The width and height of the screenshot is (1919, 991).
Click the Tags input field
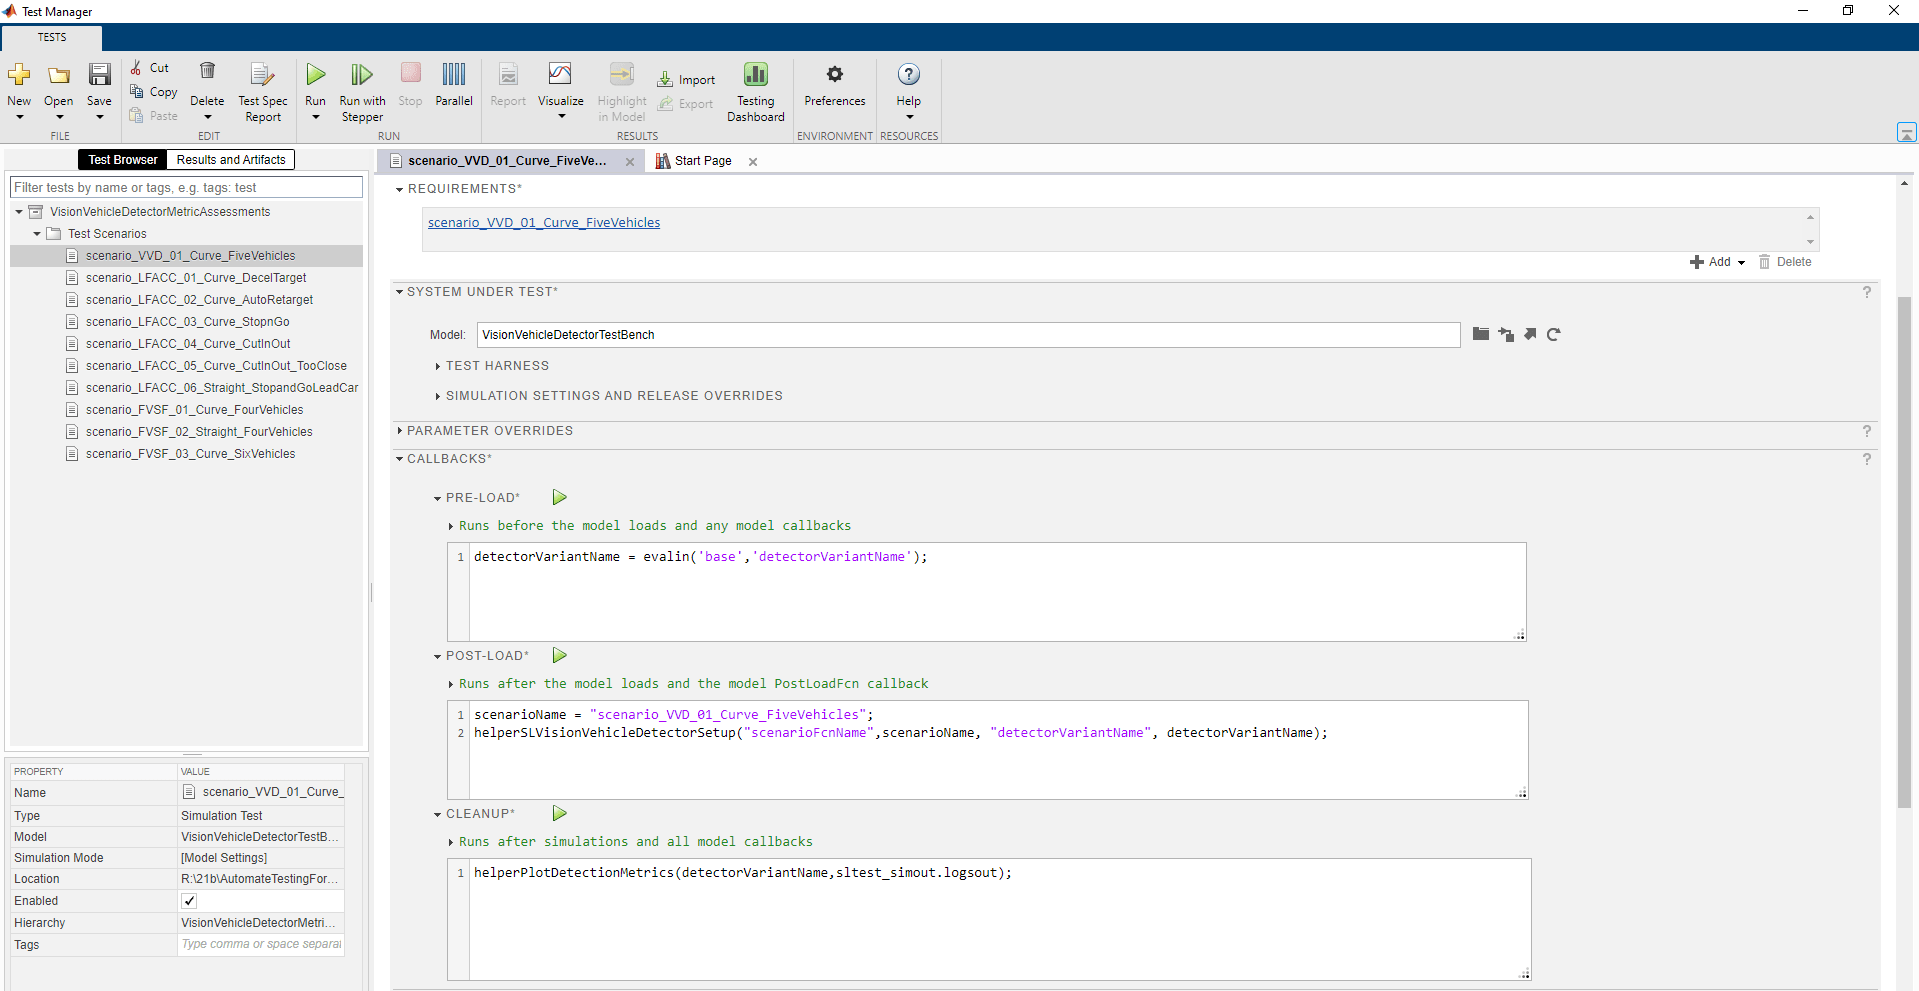261,945
